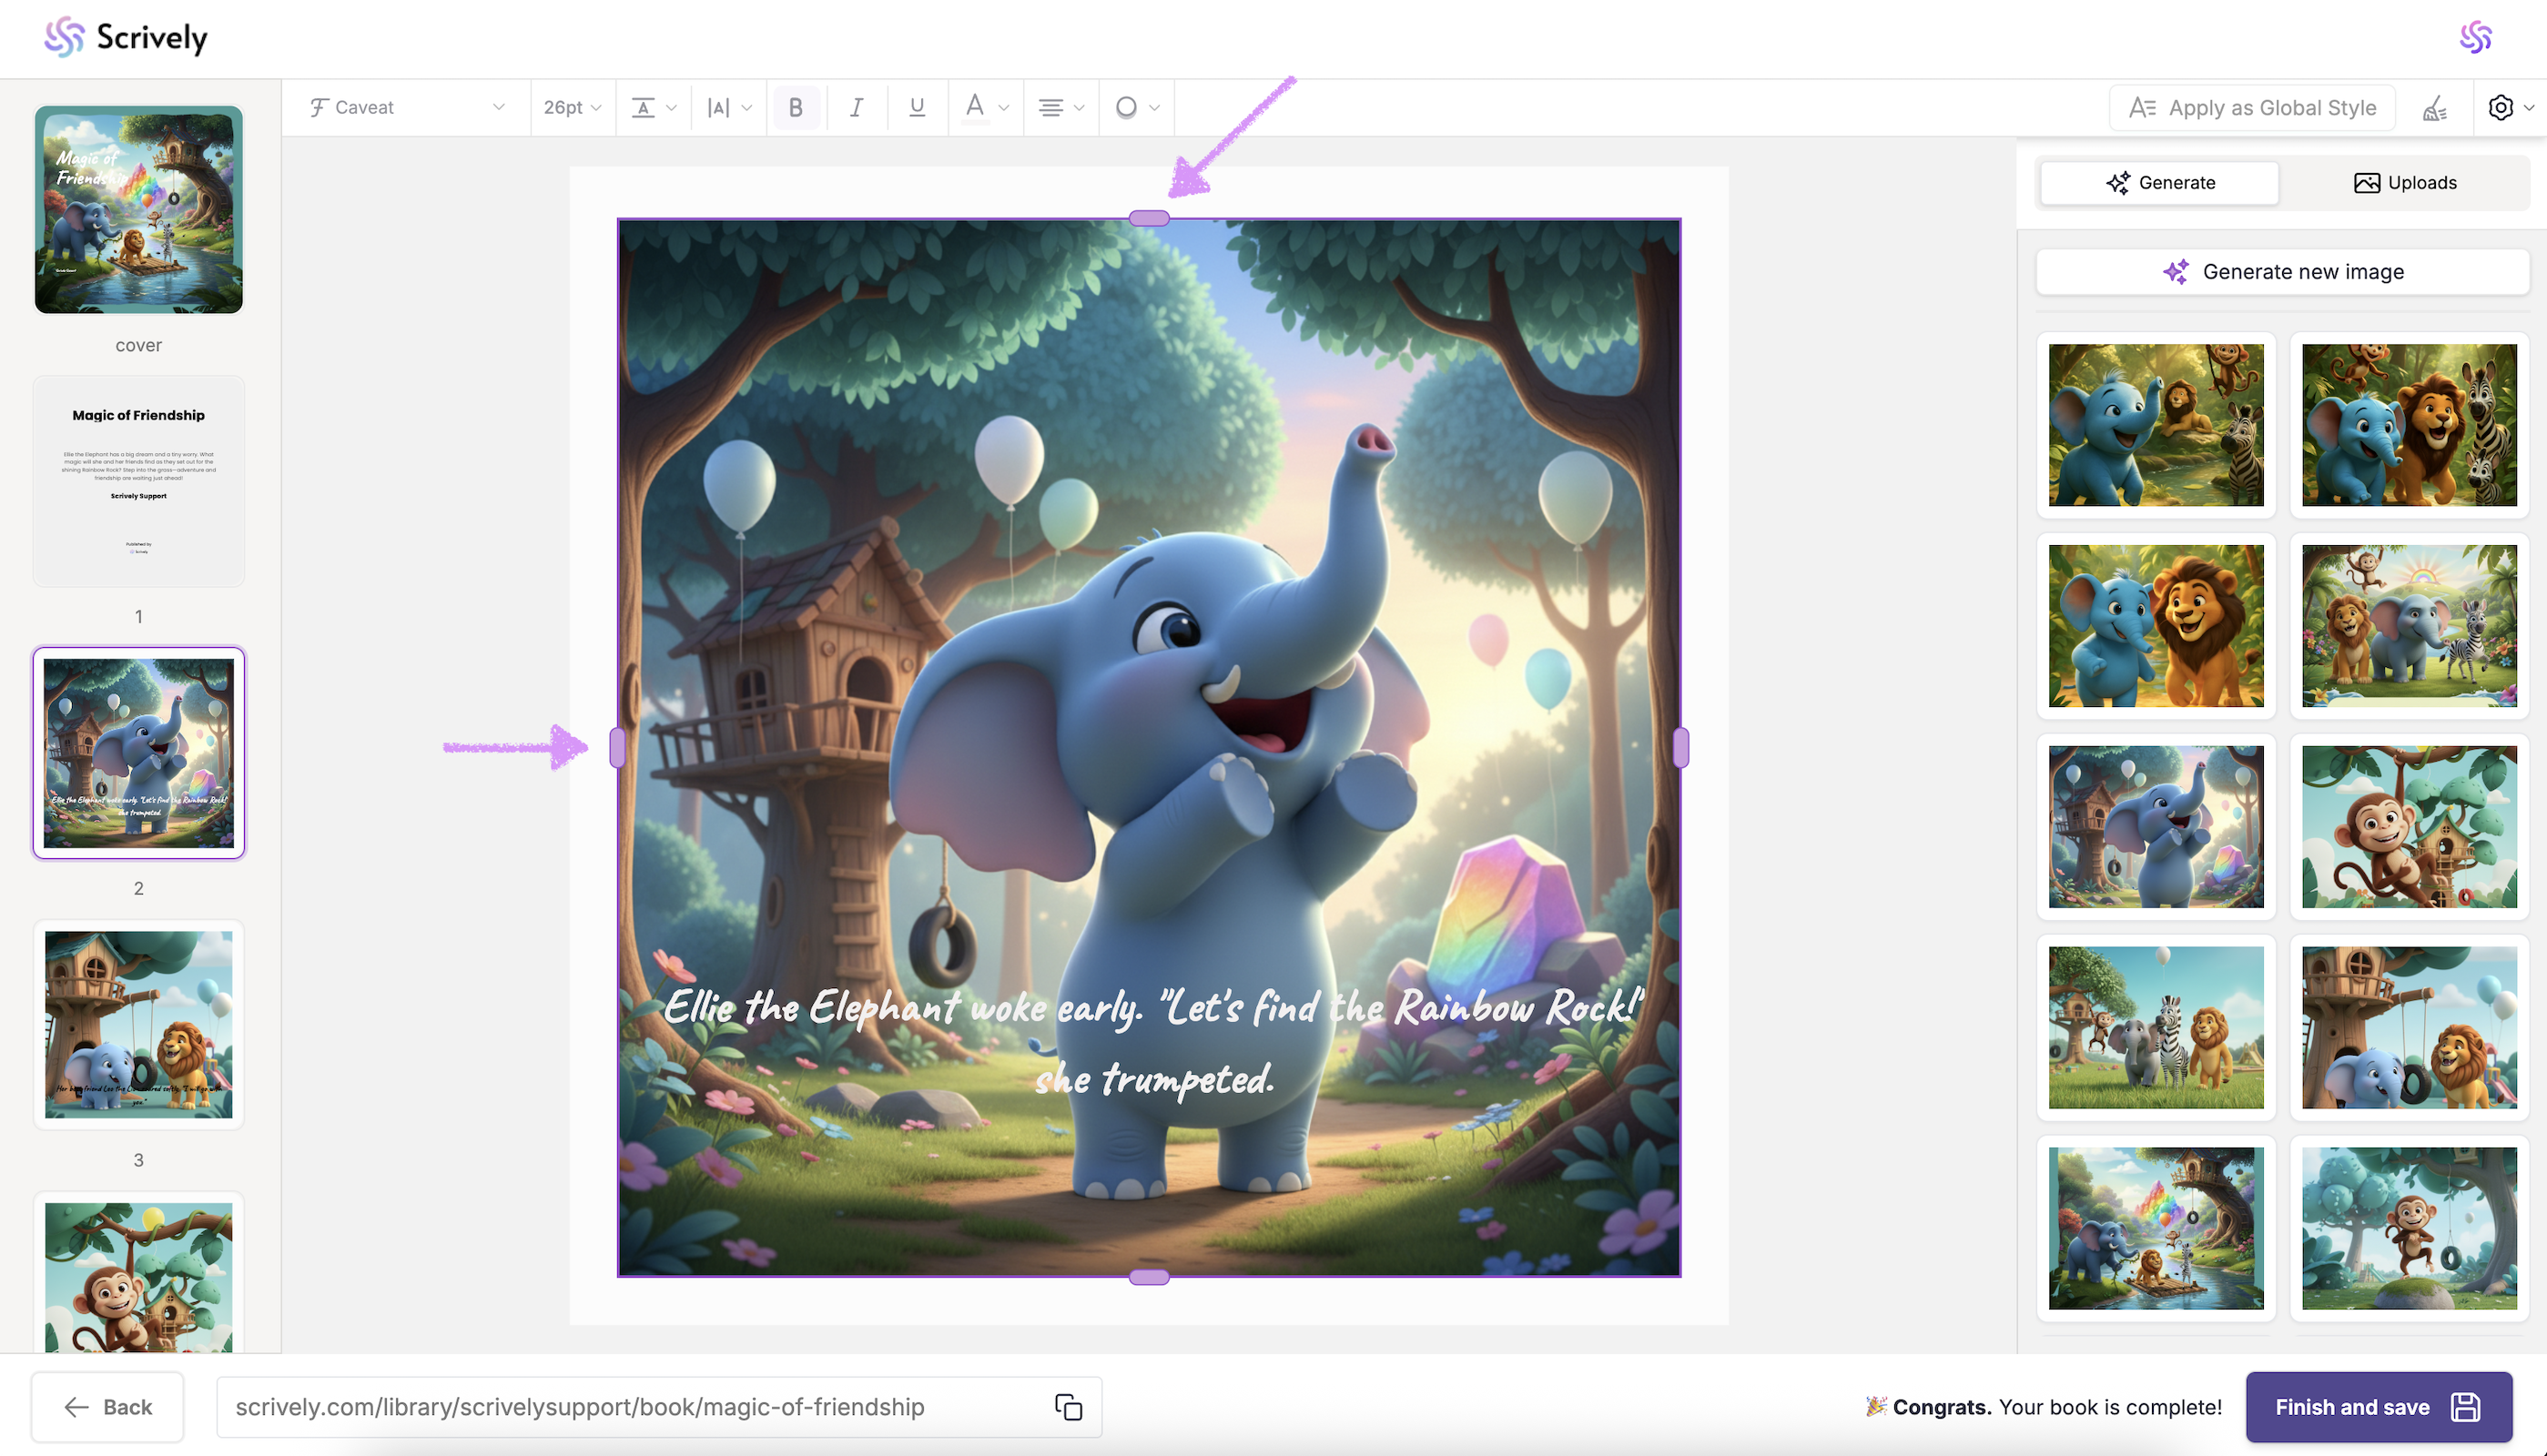Open the text color picker

coord(985,107)
